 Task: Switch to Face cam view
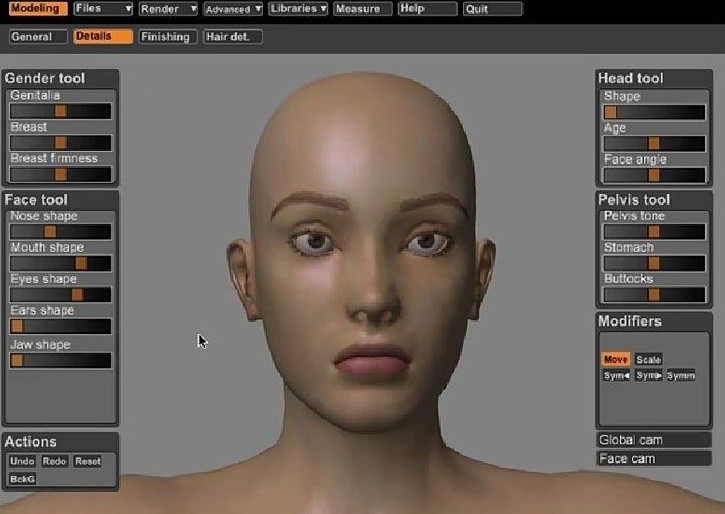point(653,459)
